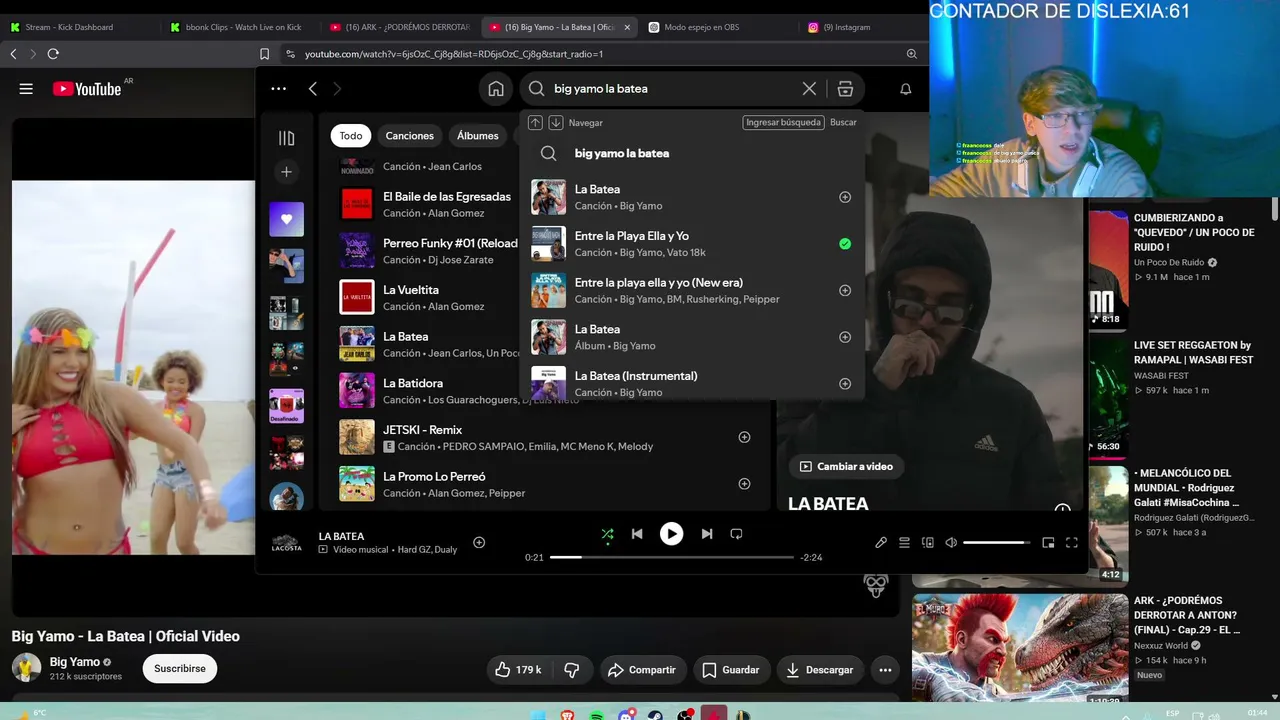Open Spotify miniplayer
This screenshot has height=720, width=1280.
tap(1048, 543)
